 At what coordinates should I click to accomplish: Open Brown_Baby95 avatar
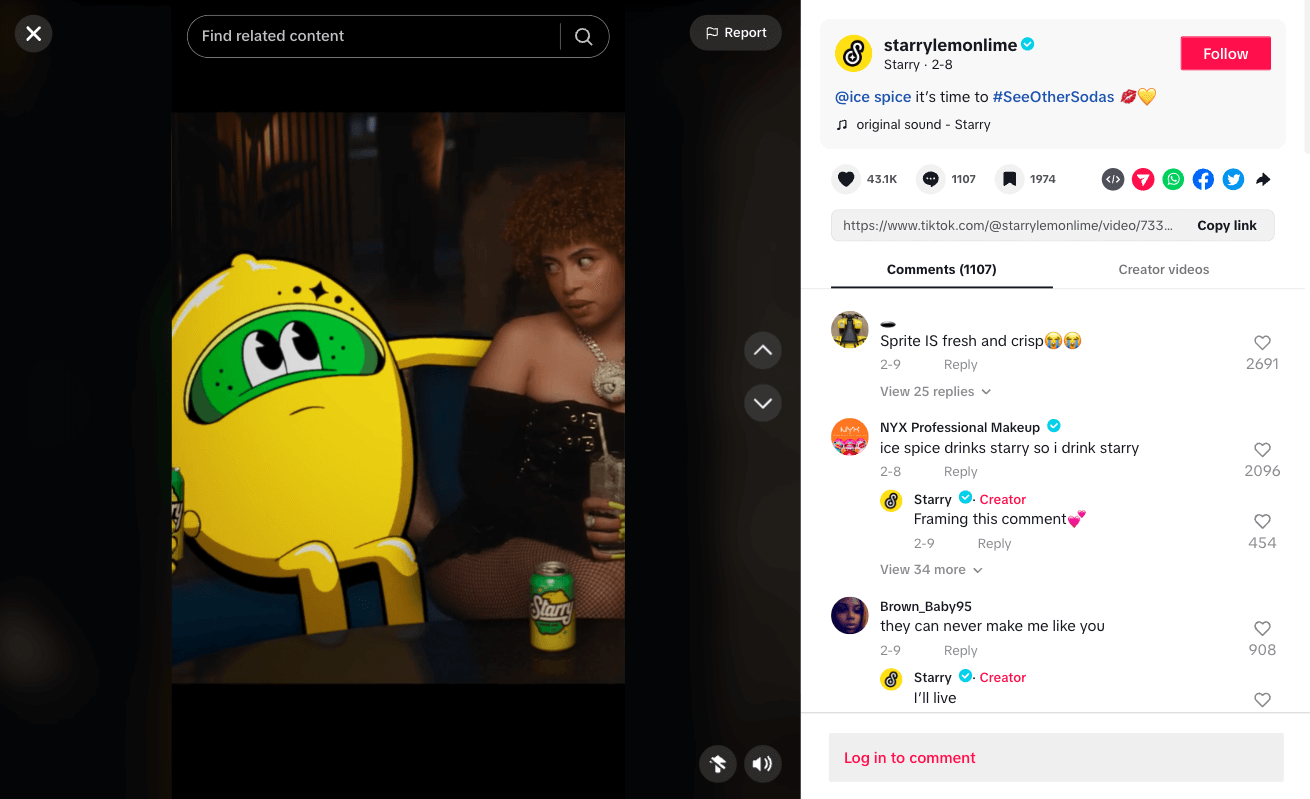[x=849, y=616]
